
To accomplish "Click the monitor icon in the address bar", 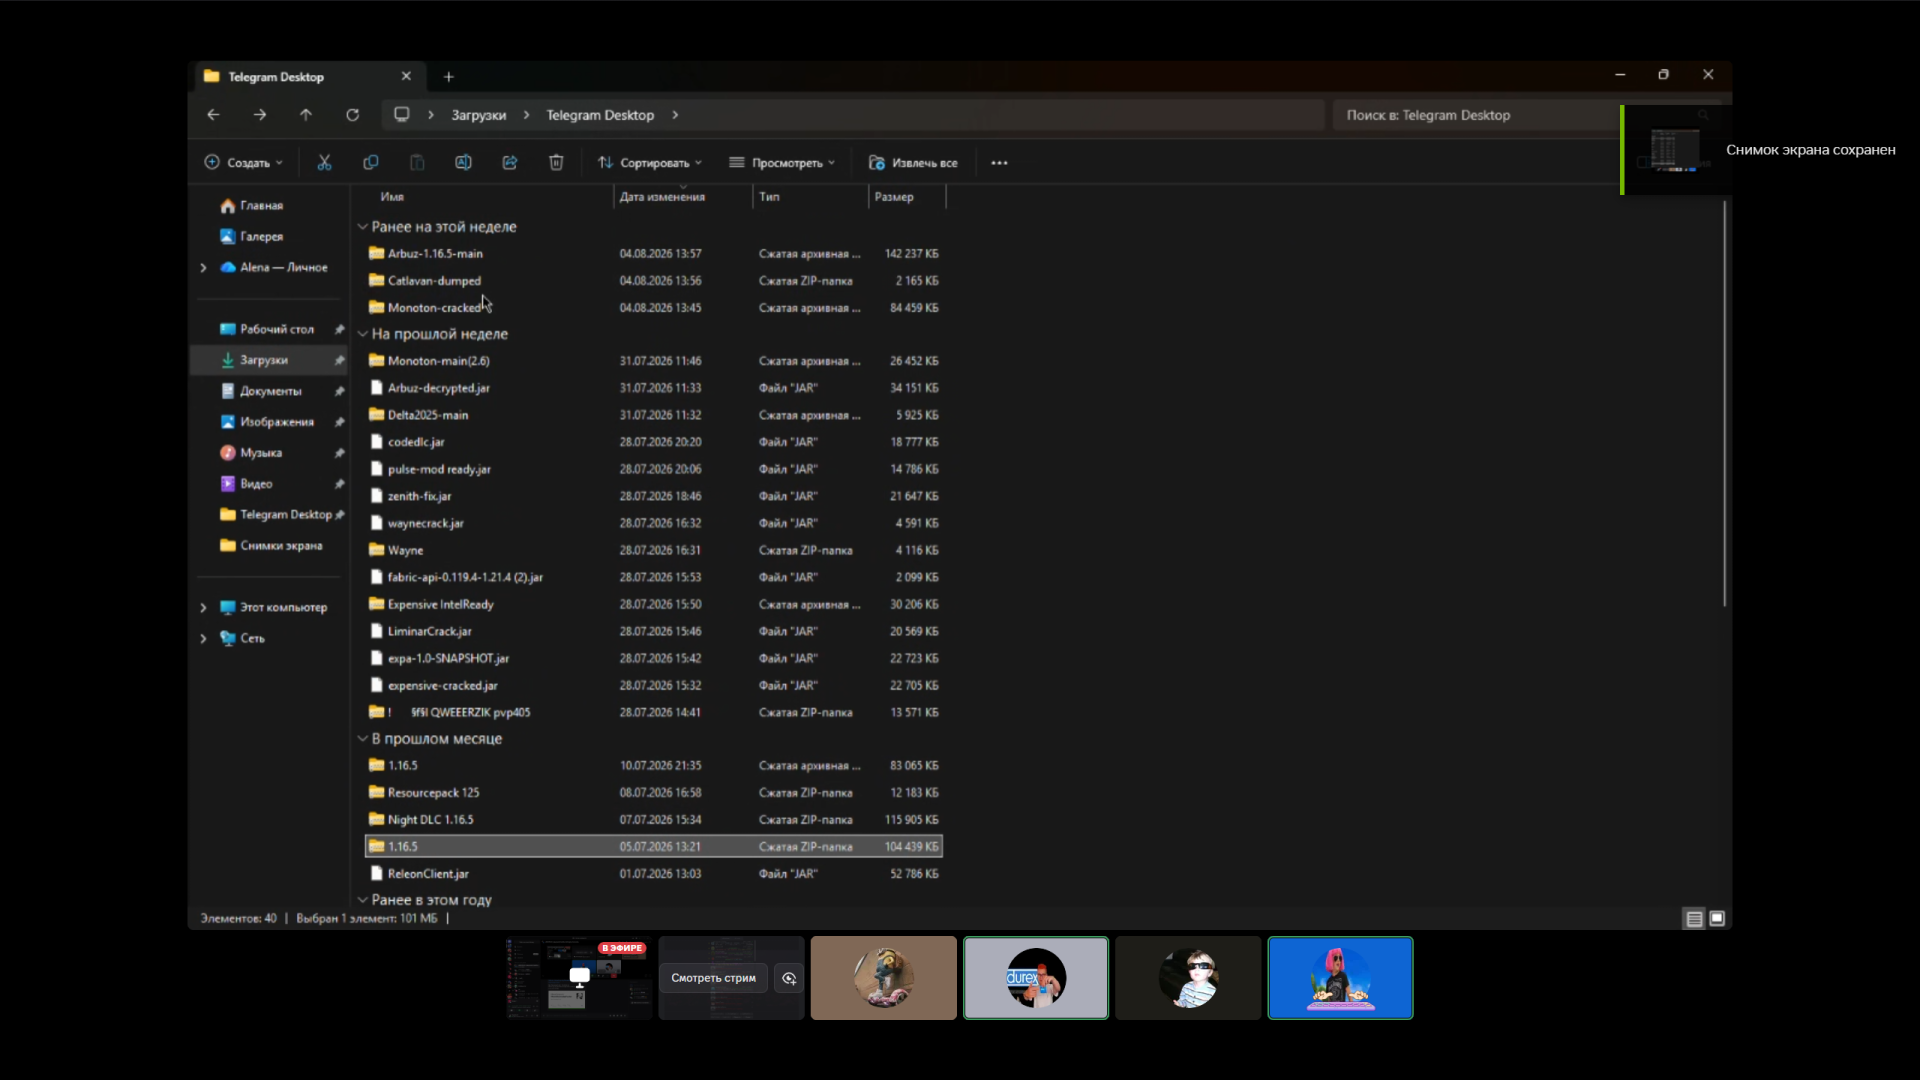I will (402, 115).
